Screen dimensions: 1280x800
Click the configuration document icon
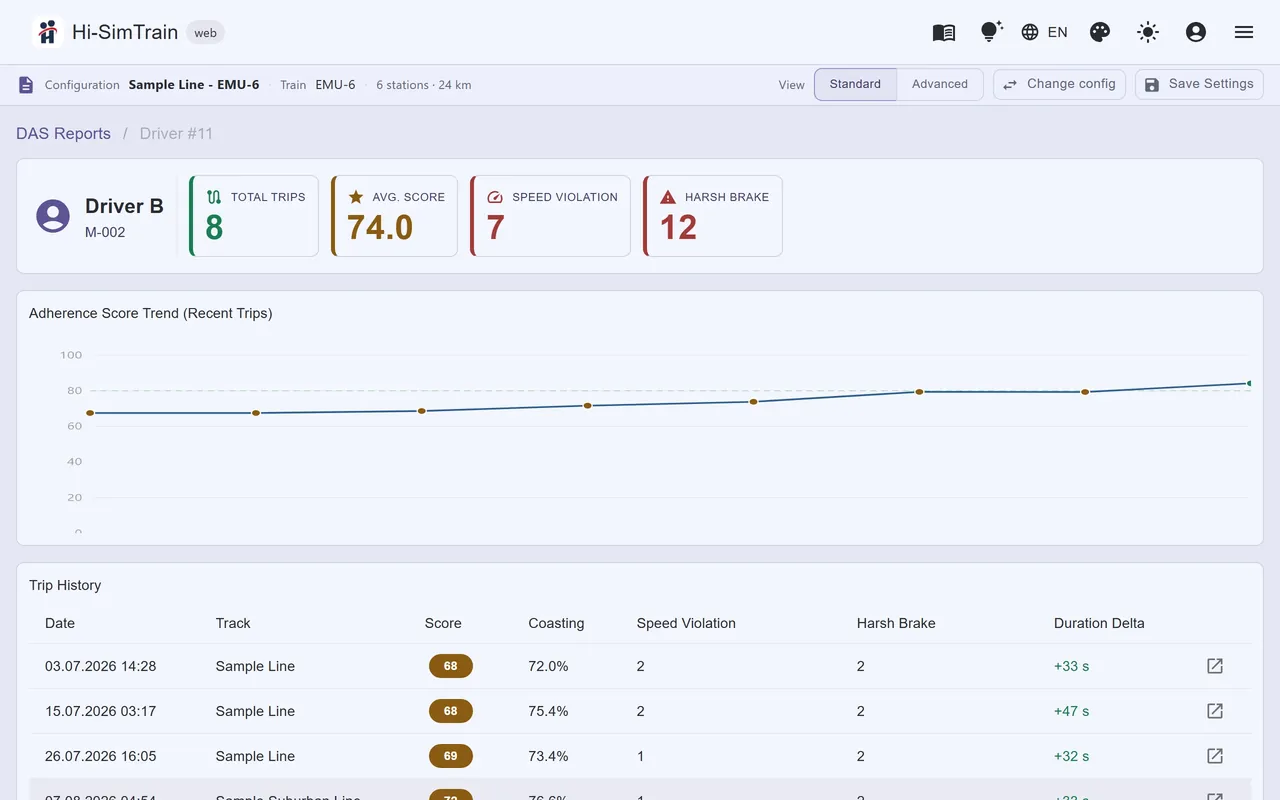[26, 85]
